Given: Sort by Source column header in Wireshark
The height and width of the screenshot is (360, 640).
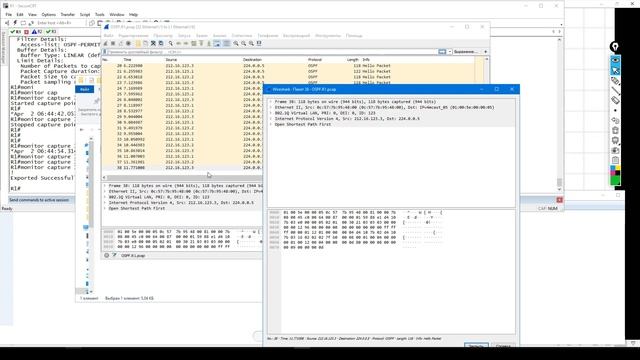Looking at the screenshot, I should [x=171, y=60].
